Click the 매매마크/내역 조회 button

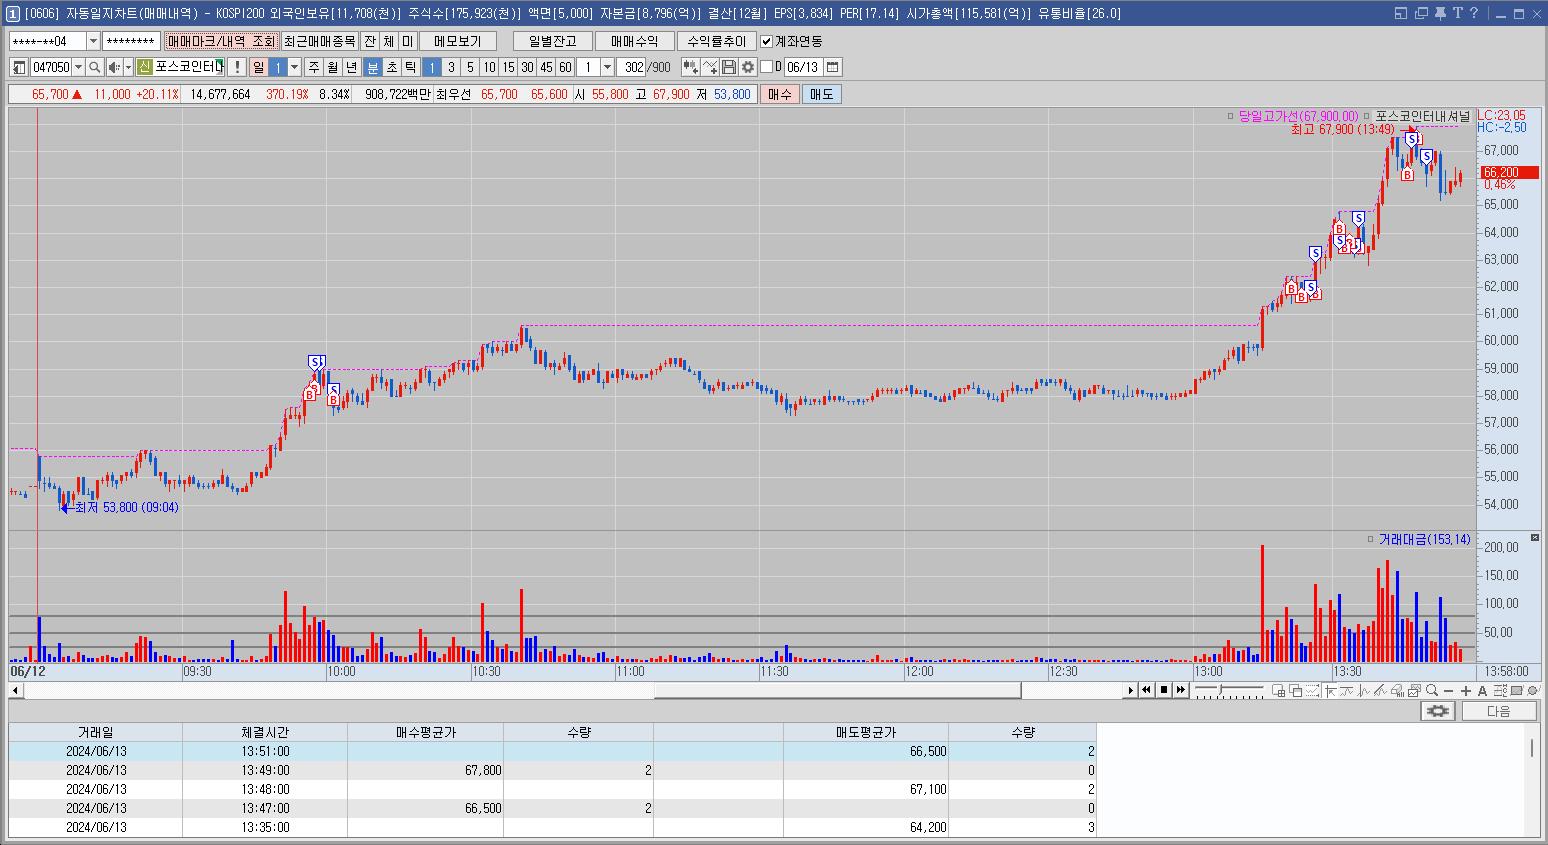(x=221, y=41)
